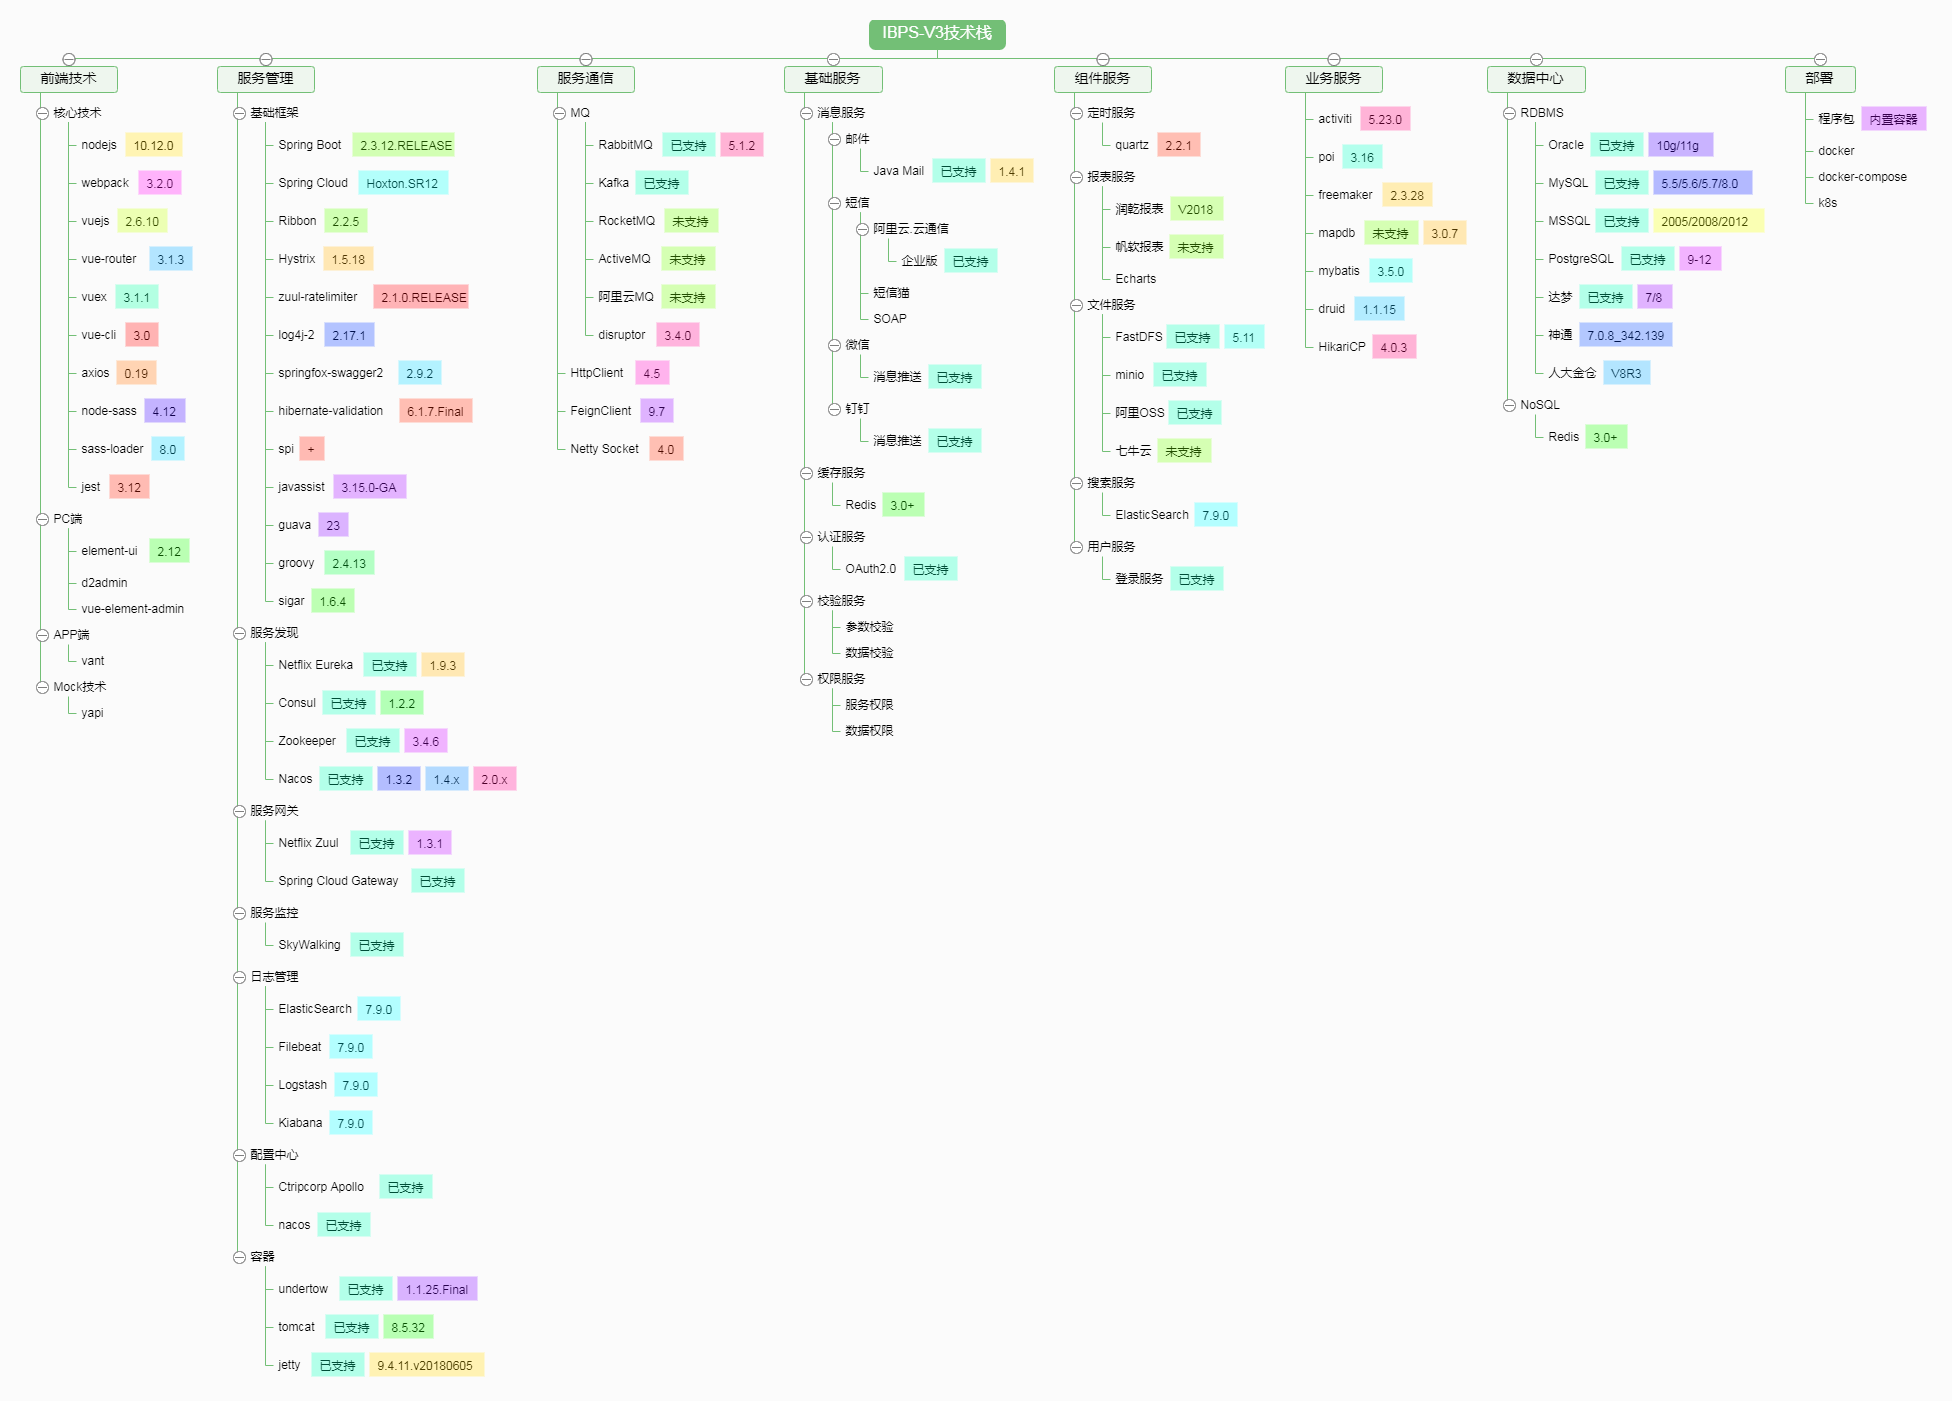Select the k8s node
1952x1401 pixels.
pos(1828,203)
